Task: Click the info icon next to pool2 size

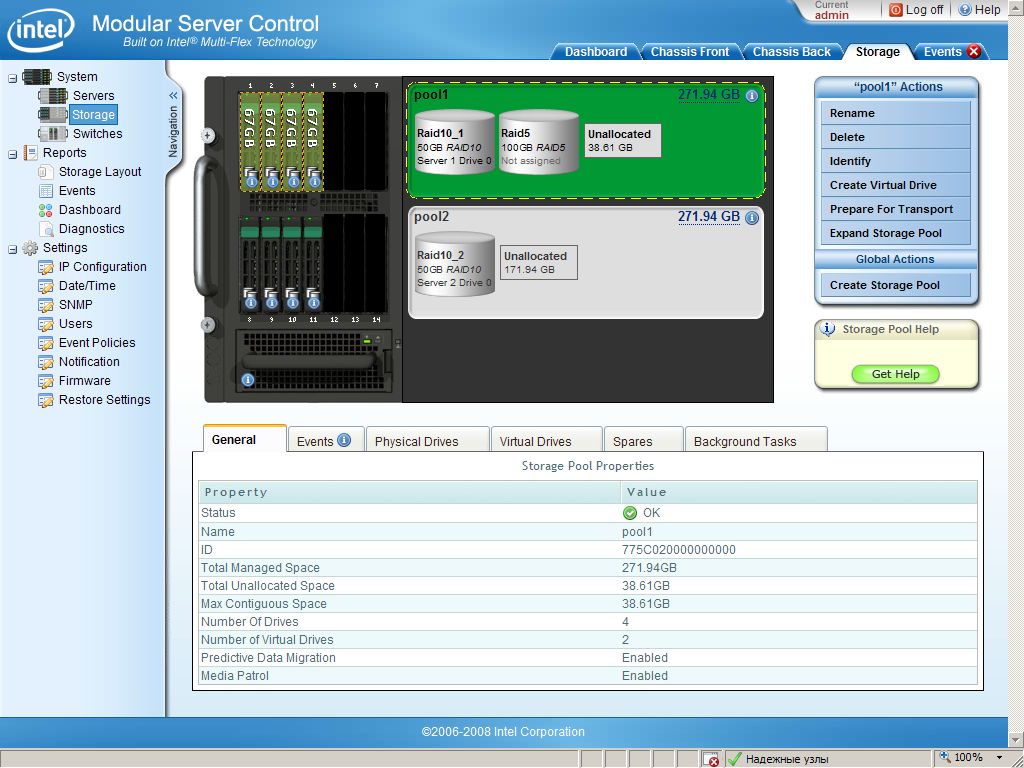Action: pos(752,217)
